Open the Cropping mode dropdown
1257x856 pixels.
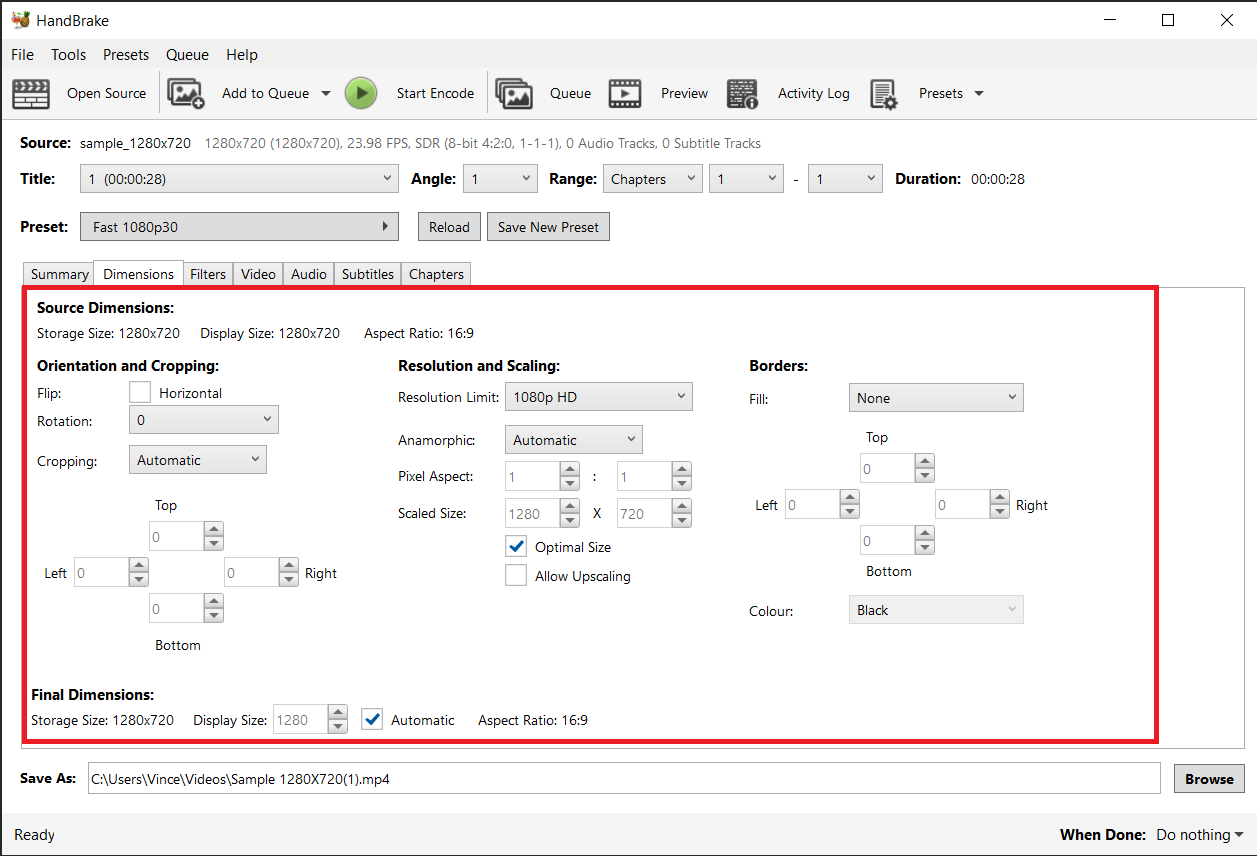pos(197,459)
